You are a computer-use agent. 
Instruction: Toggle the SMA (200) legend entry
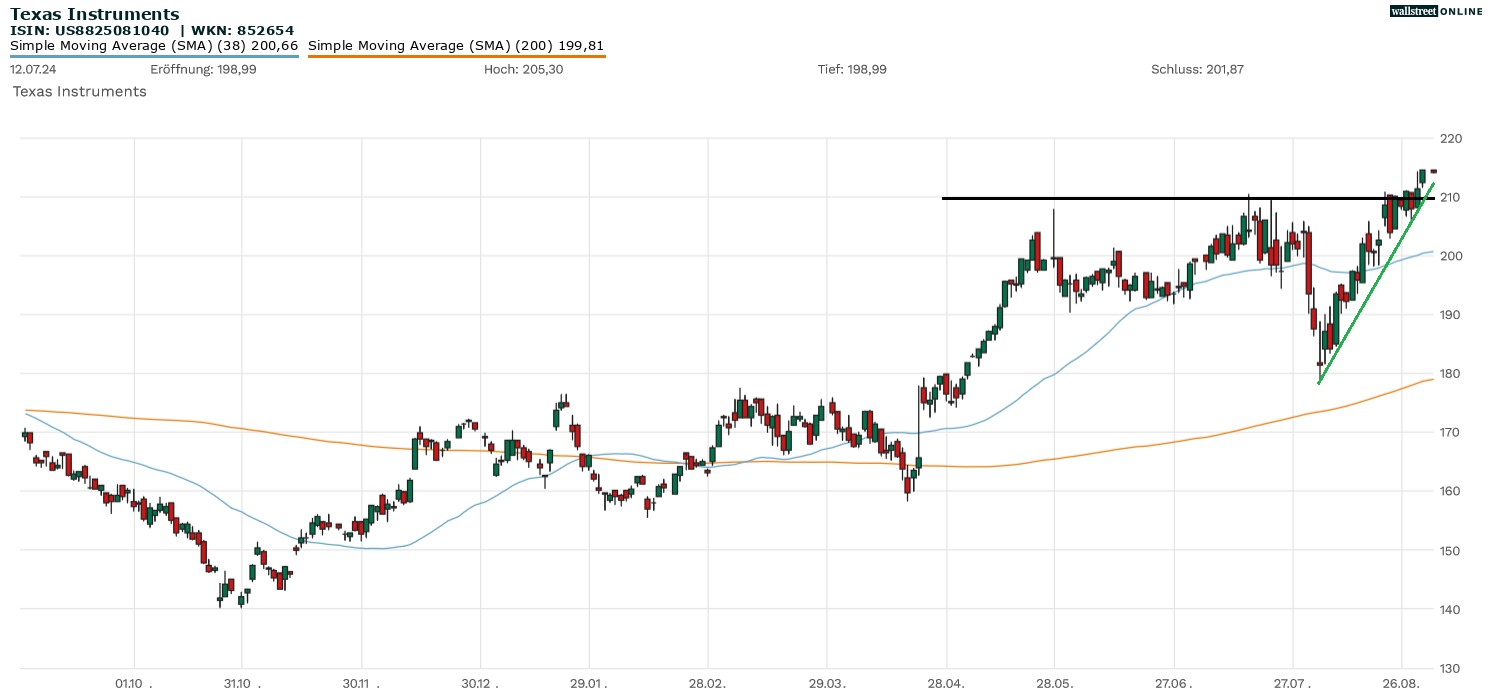point(455,46)
